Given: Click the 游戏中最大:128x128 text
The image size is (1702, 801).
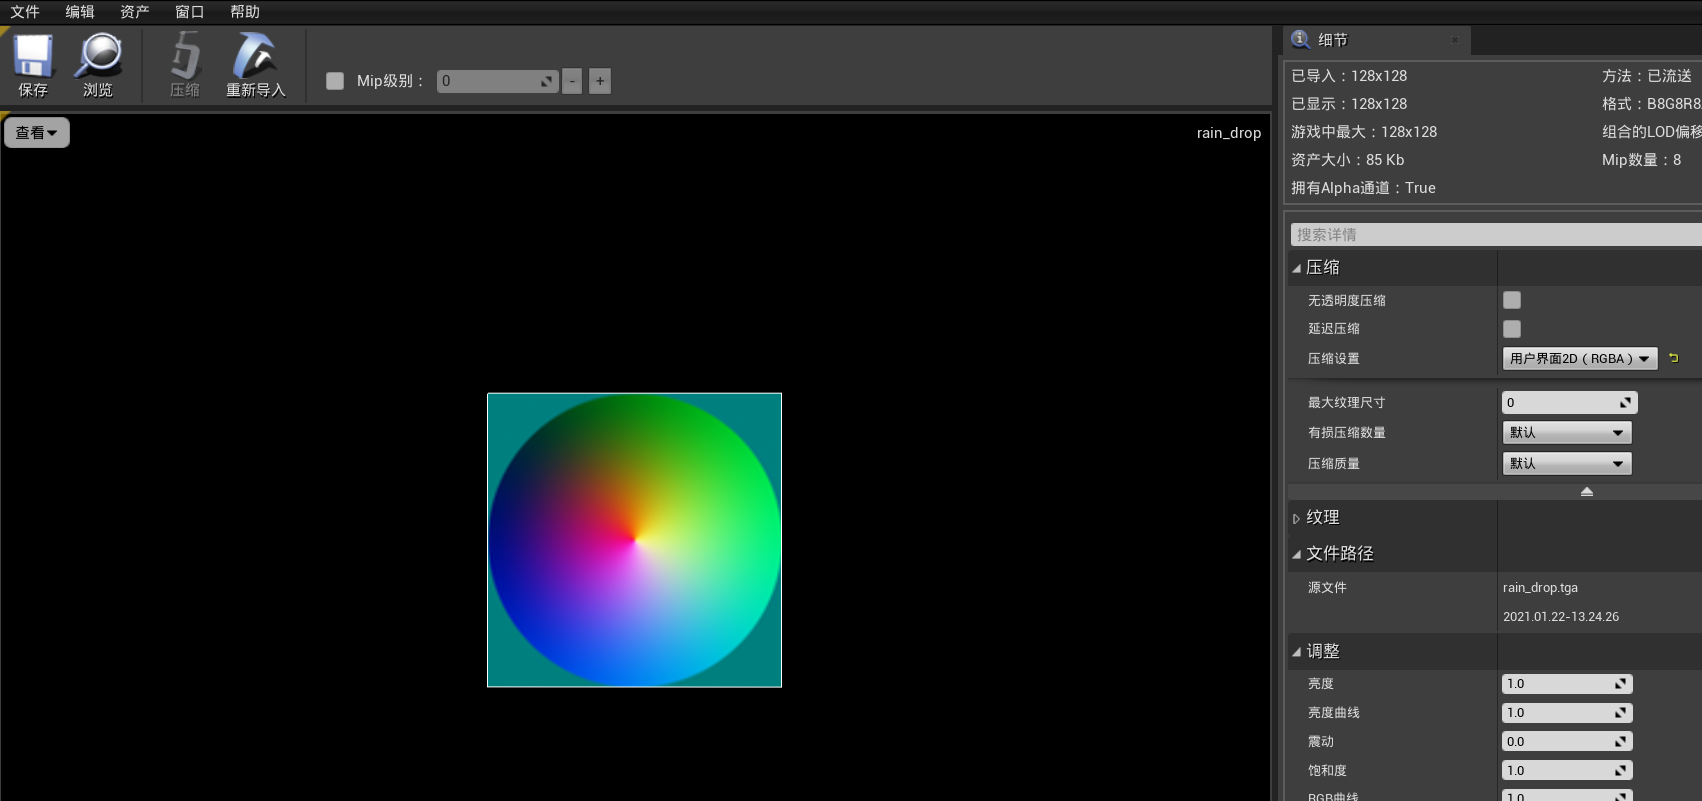Looking at the screenshot, I should 1364,132.
